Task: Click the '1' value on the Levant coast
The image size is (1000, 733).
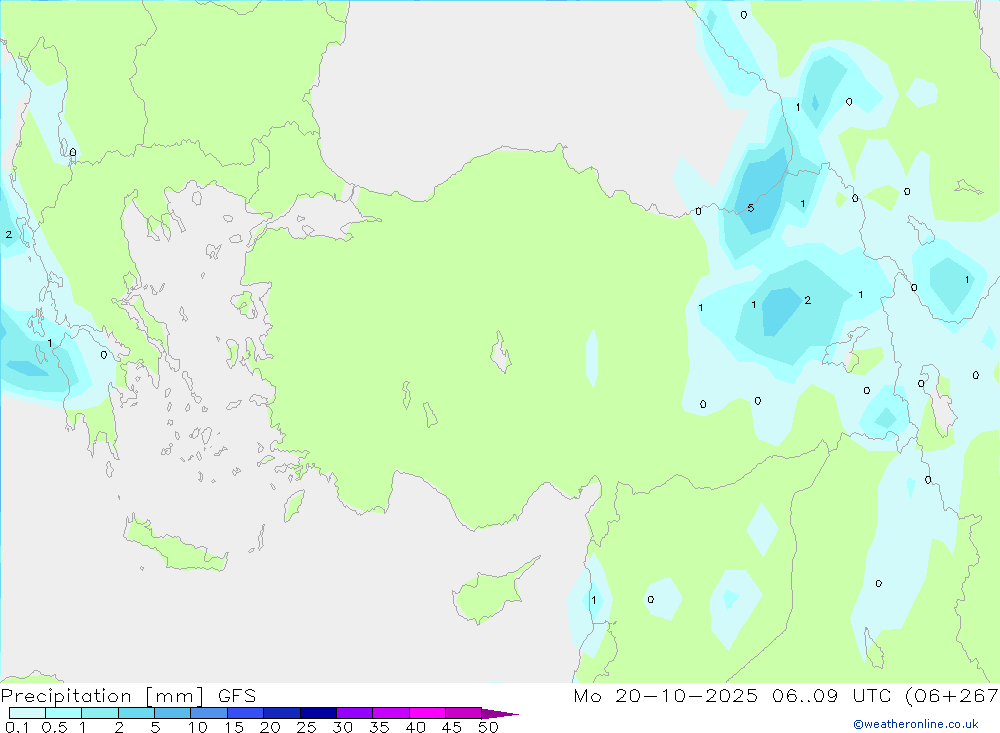Action: [594, 600]
